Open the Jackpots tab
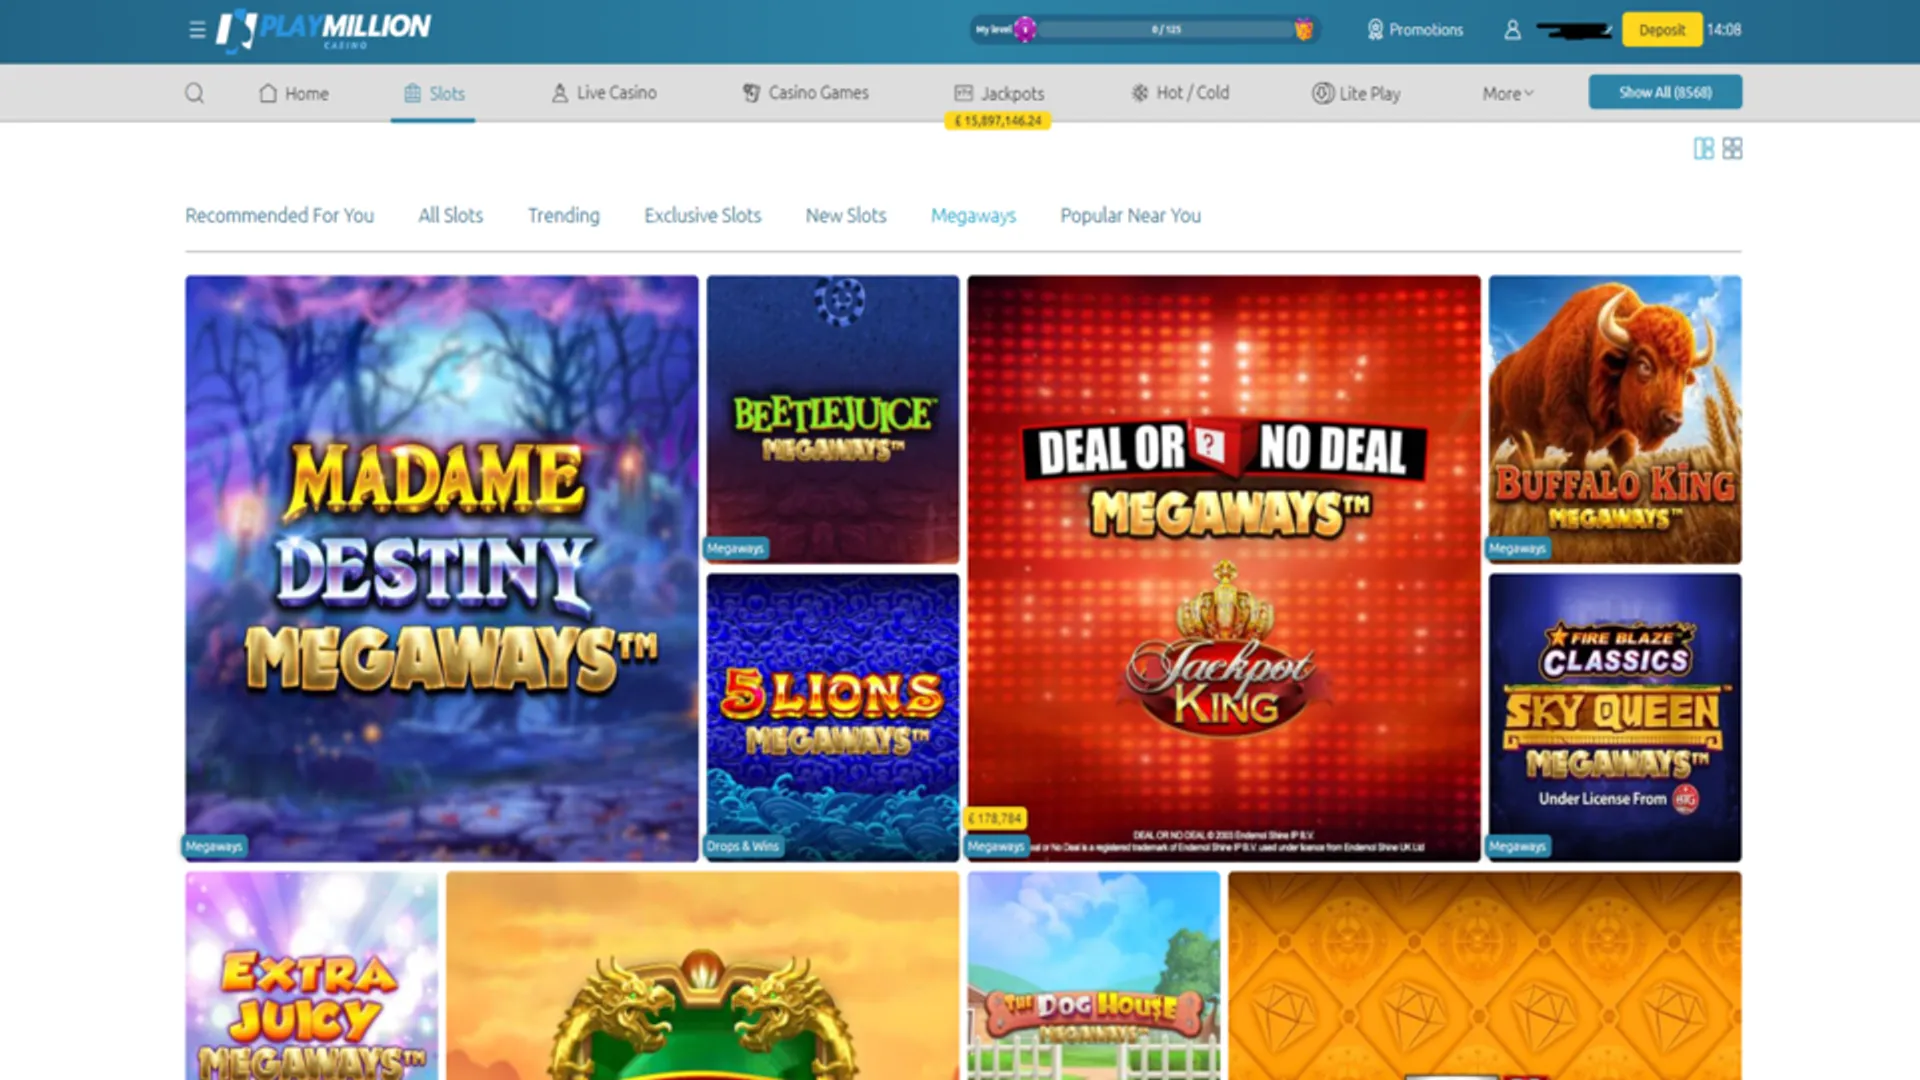 pos(999,93)
